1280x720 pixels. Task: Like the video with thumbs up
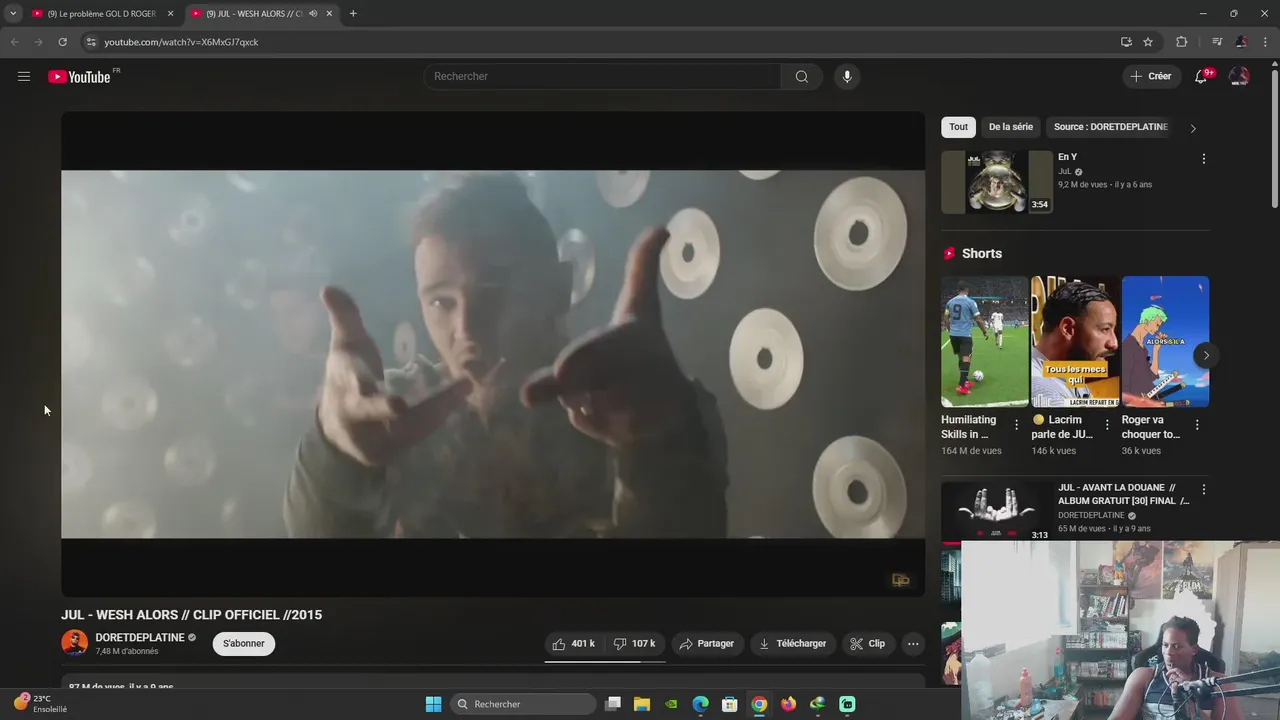pos(574,644)
